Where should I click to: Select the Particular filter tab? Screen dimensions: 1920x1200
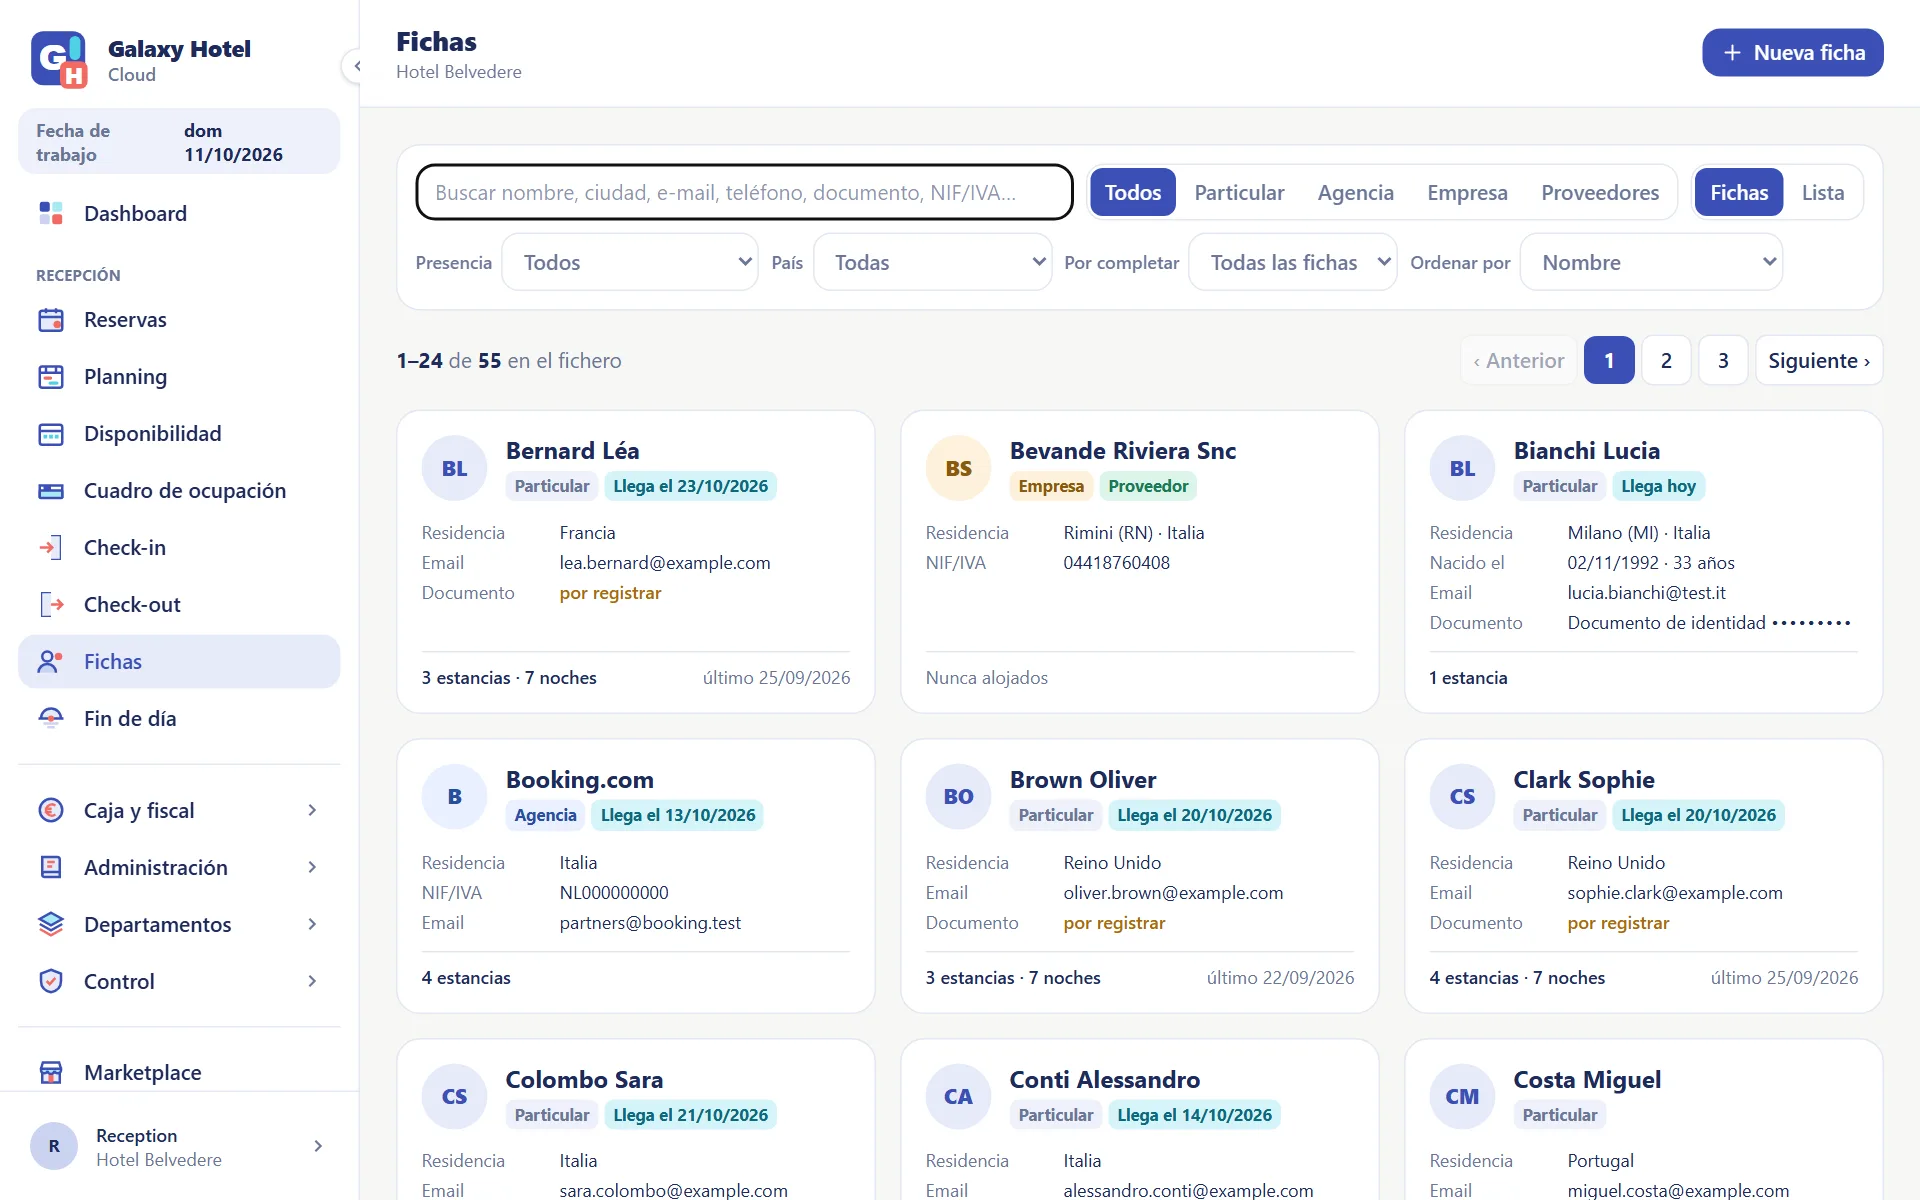point(1239,192)
